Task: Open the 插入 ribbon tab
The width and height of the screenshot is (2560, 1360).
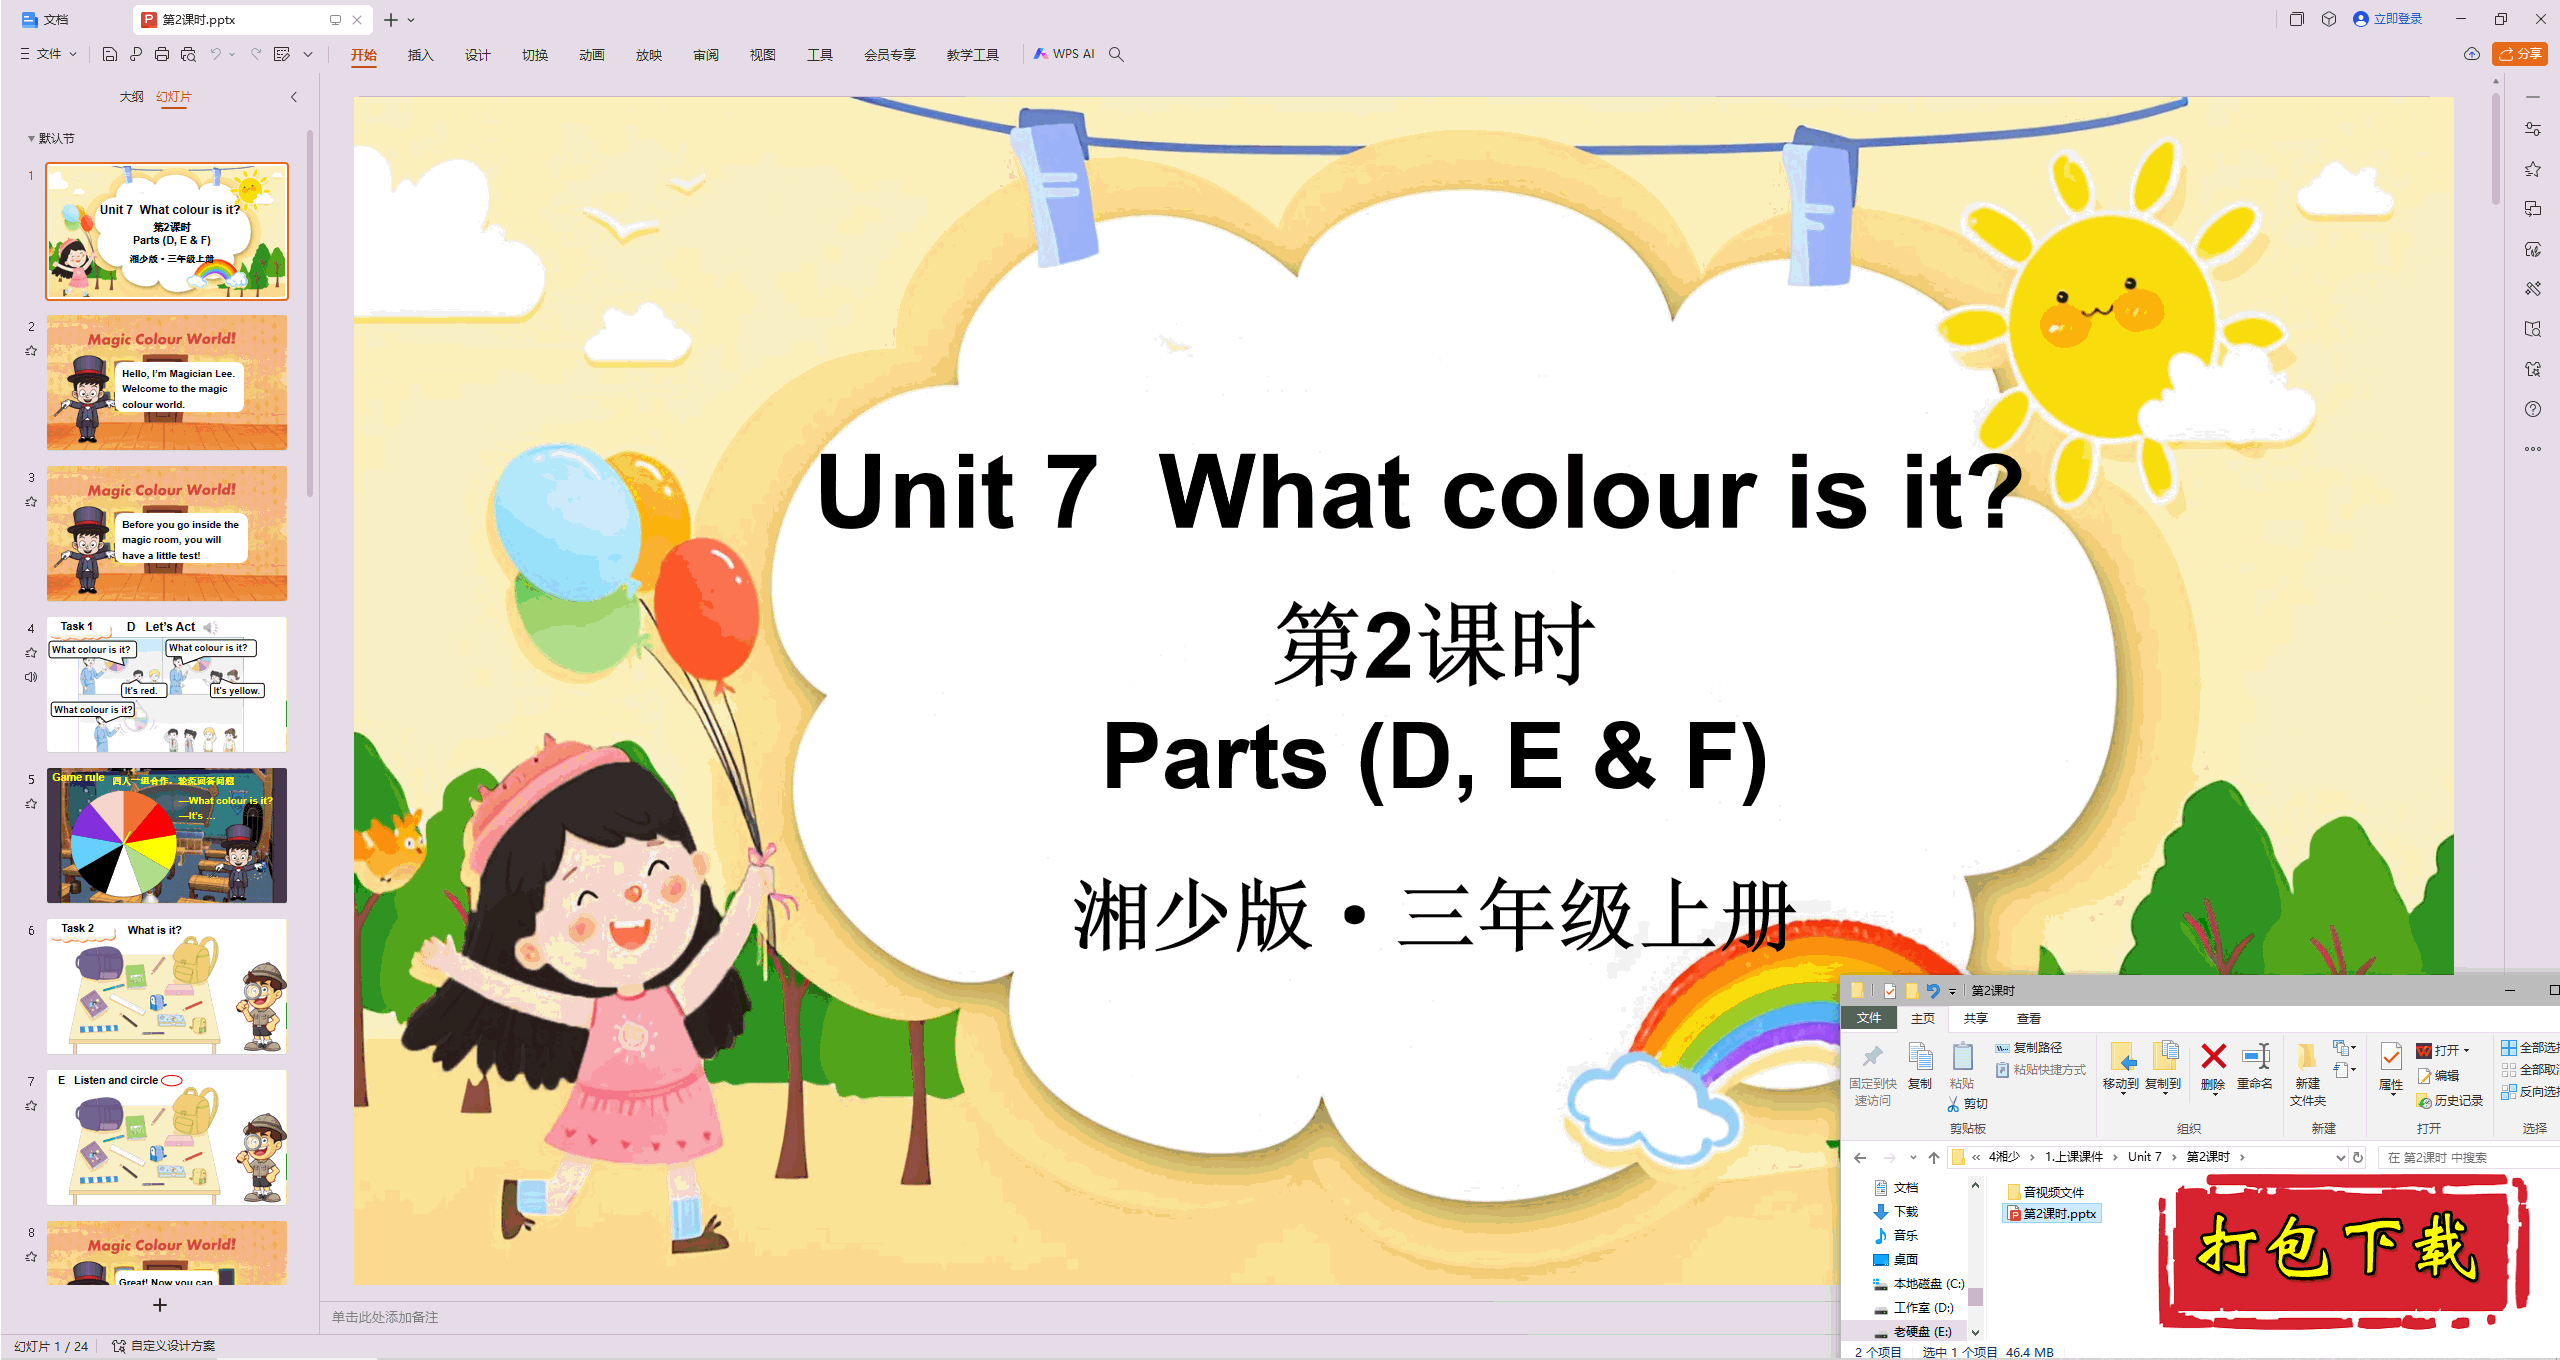Action: point(421,54)
